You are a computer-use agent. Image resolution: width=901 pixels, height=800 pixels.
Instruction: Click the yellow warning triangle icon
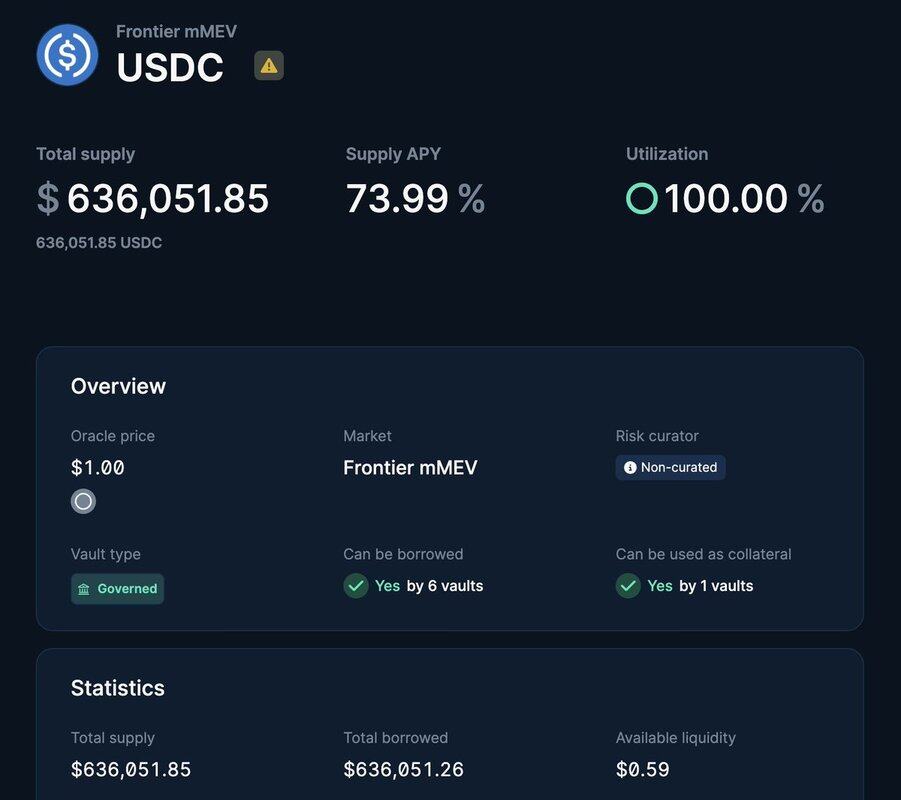point(269,66)
